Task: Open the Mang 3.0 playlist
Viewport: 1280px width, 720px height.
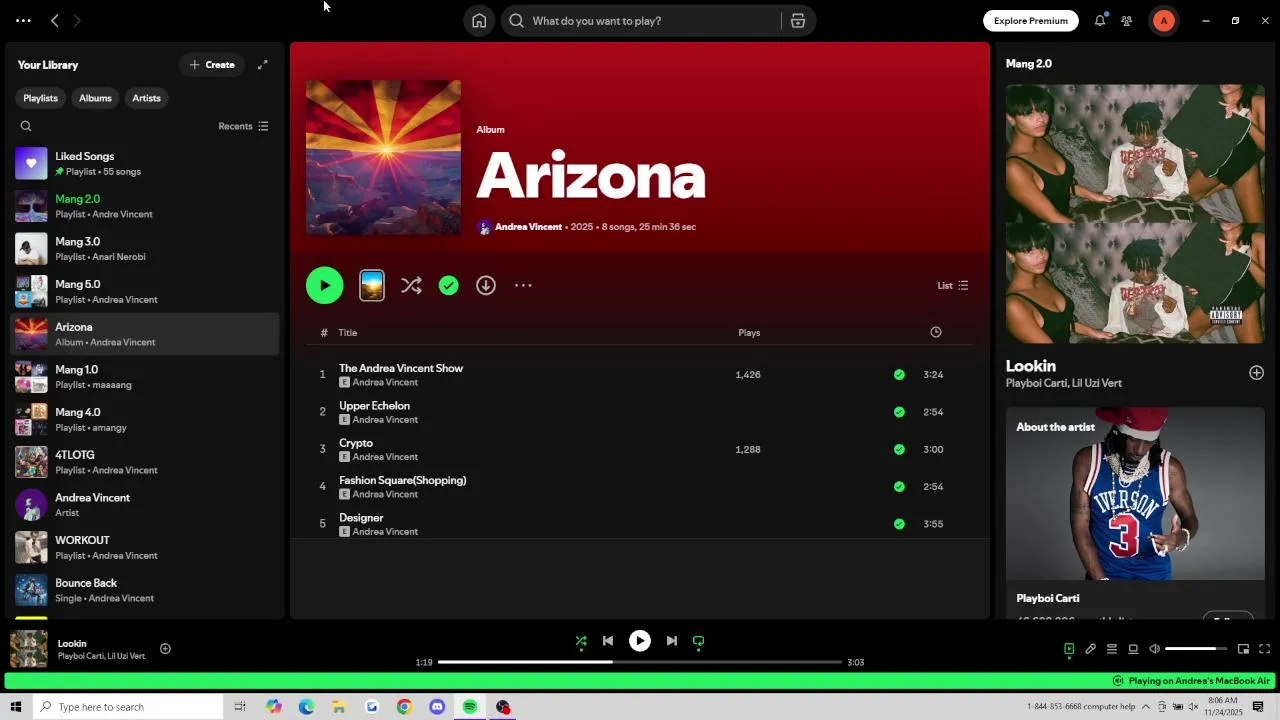Action: point(145,249)
